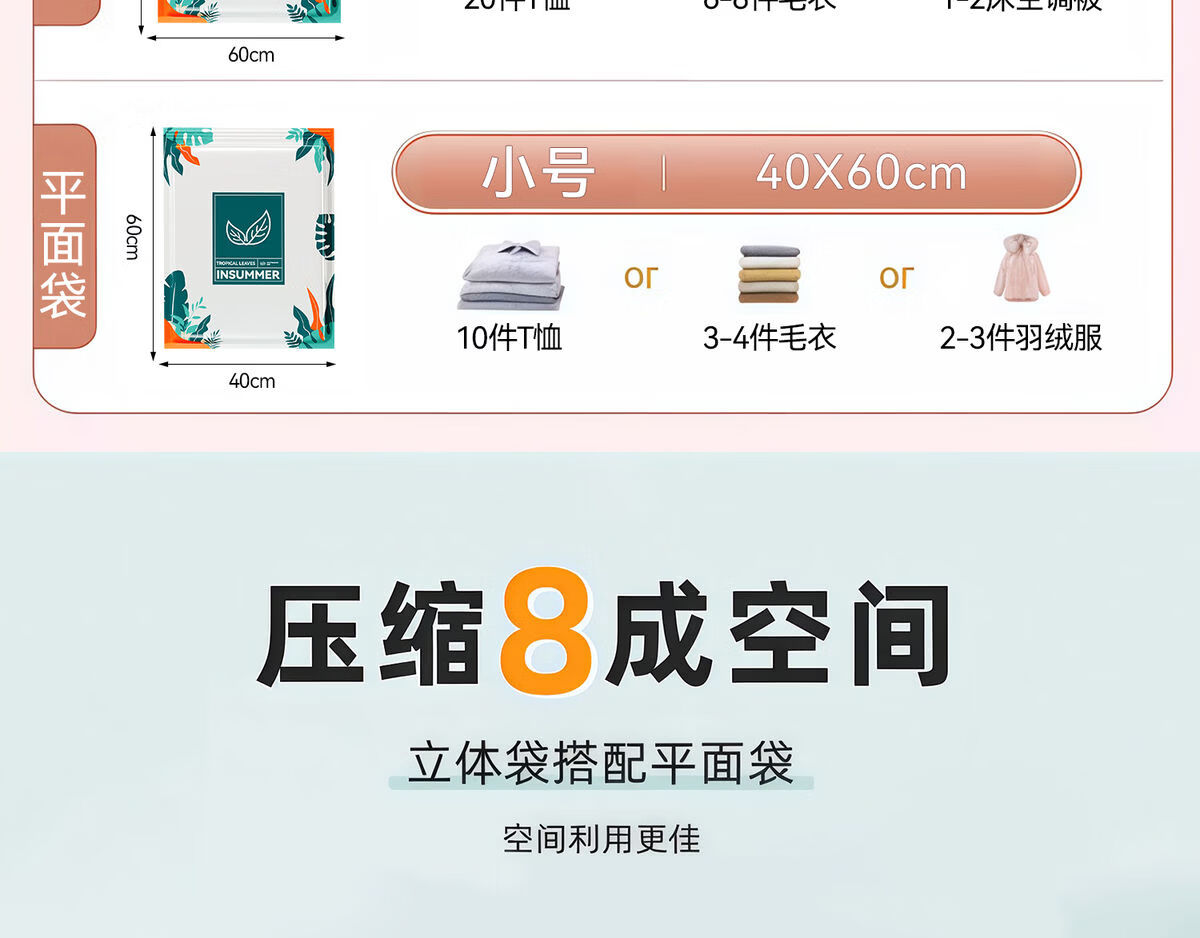The height and width of the screenshot is (938, 1200).
Task: Click the 2-3件羽绒服 caption
Action: pyautogui.click(x=1021, y=338)
